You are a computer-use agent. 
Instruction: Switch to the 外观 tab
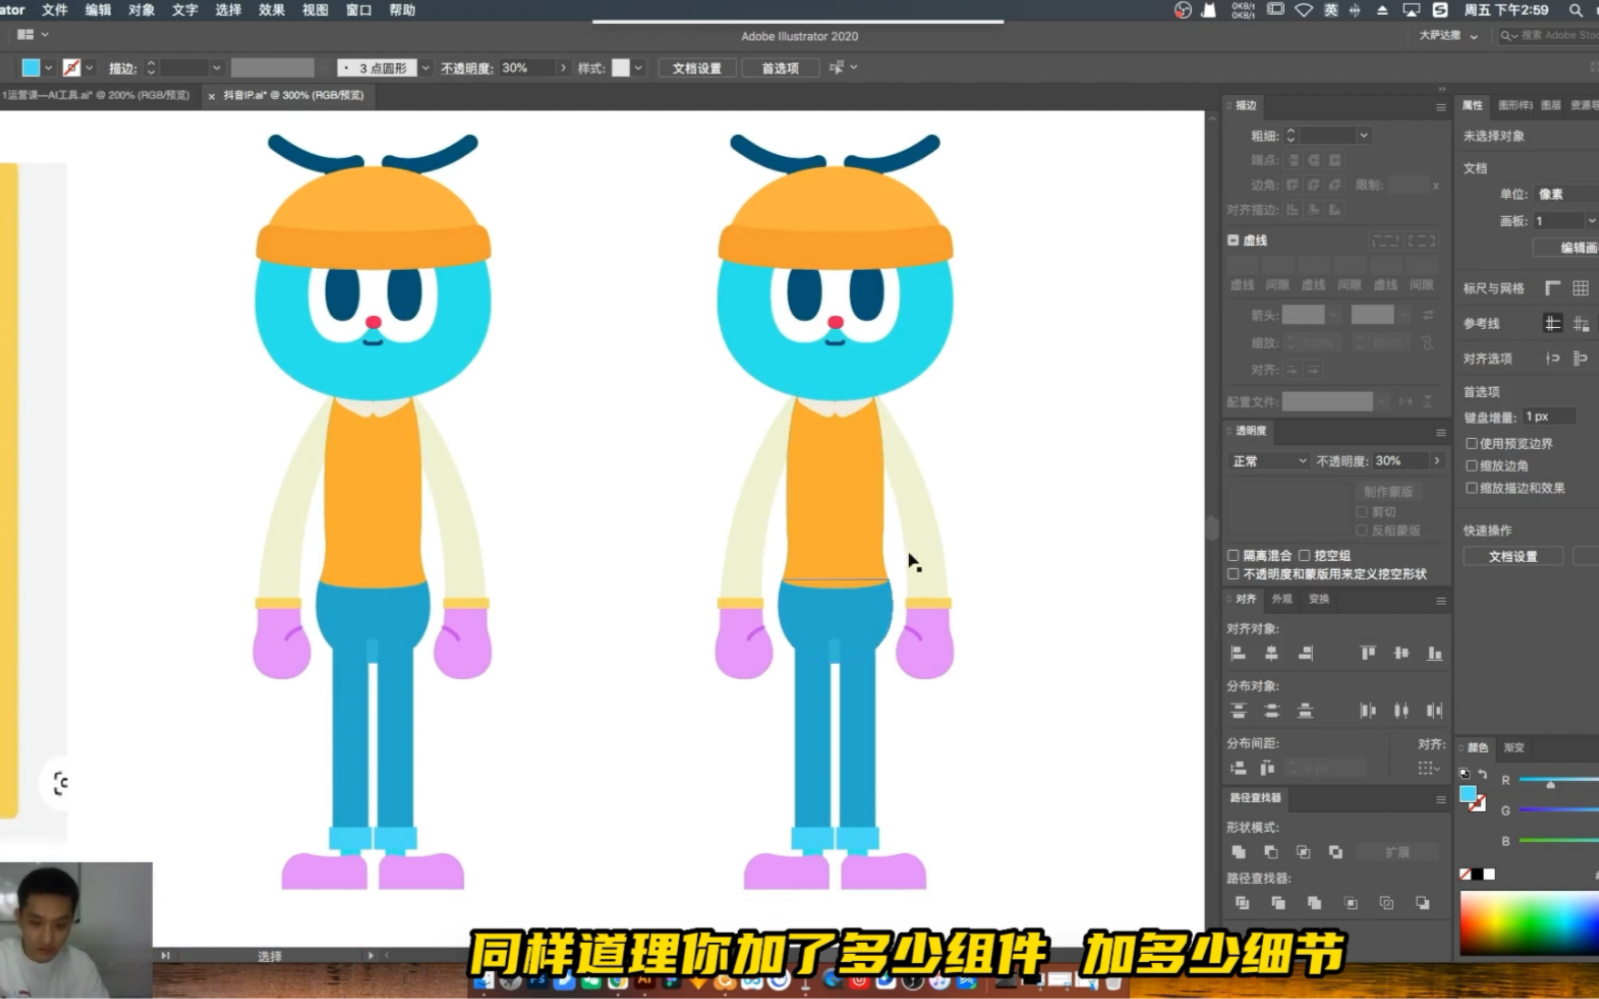pos(1282,599)
